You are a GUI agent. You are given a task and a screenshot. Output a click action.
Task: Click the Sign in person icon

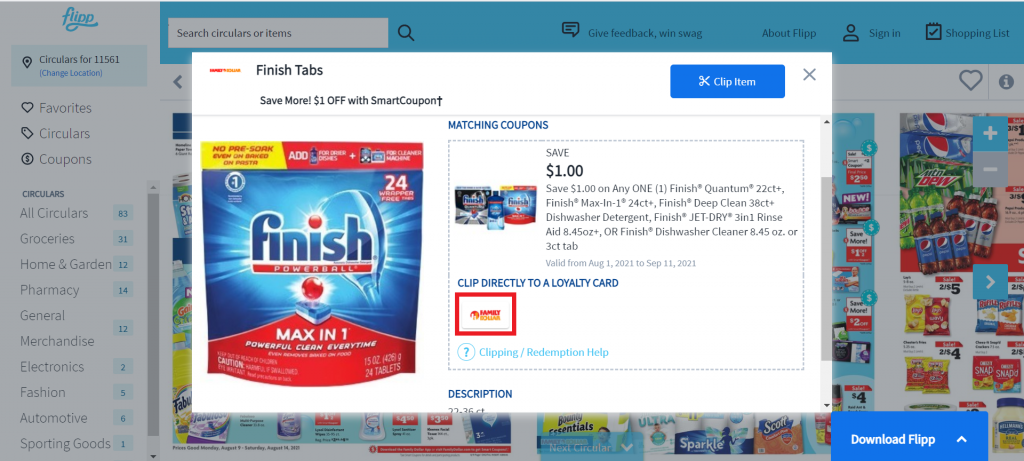click(850, 33)
